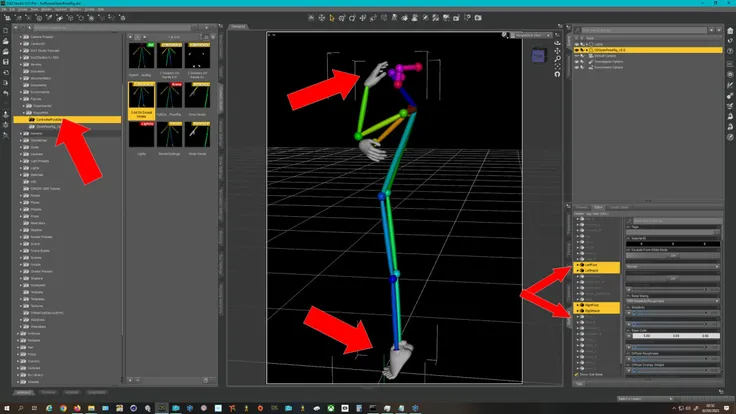Screen dimensions: 736x414
Task: Click the first icon in top-left toolbar
Action: (8, 18)
